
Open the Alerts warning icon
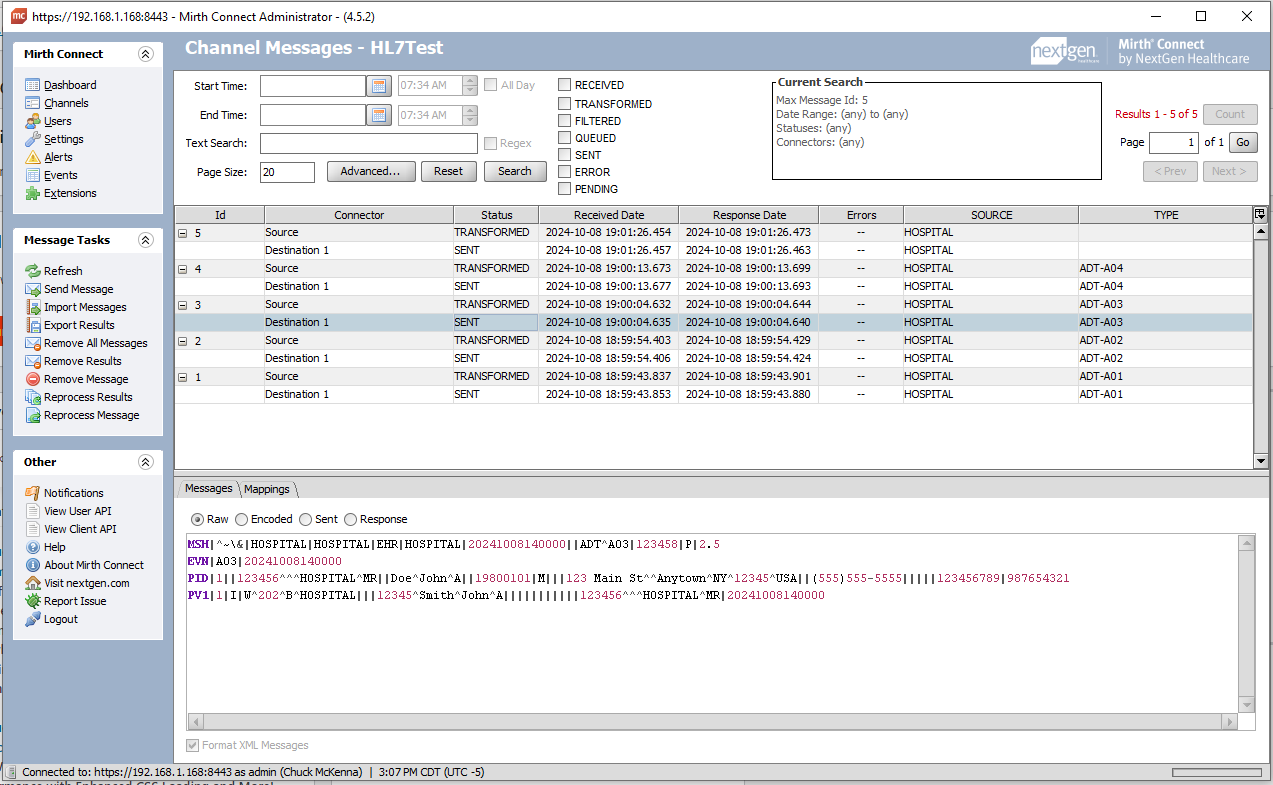[33, 157]
